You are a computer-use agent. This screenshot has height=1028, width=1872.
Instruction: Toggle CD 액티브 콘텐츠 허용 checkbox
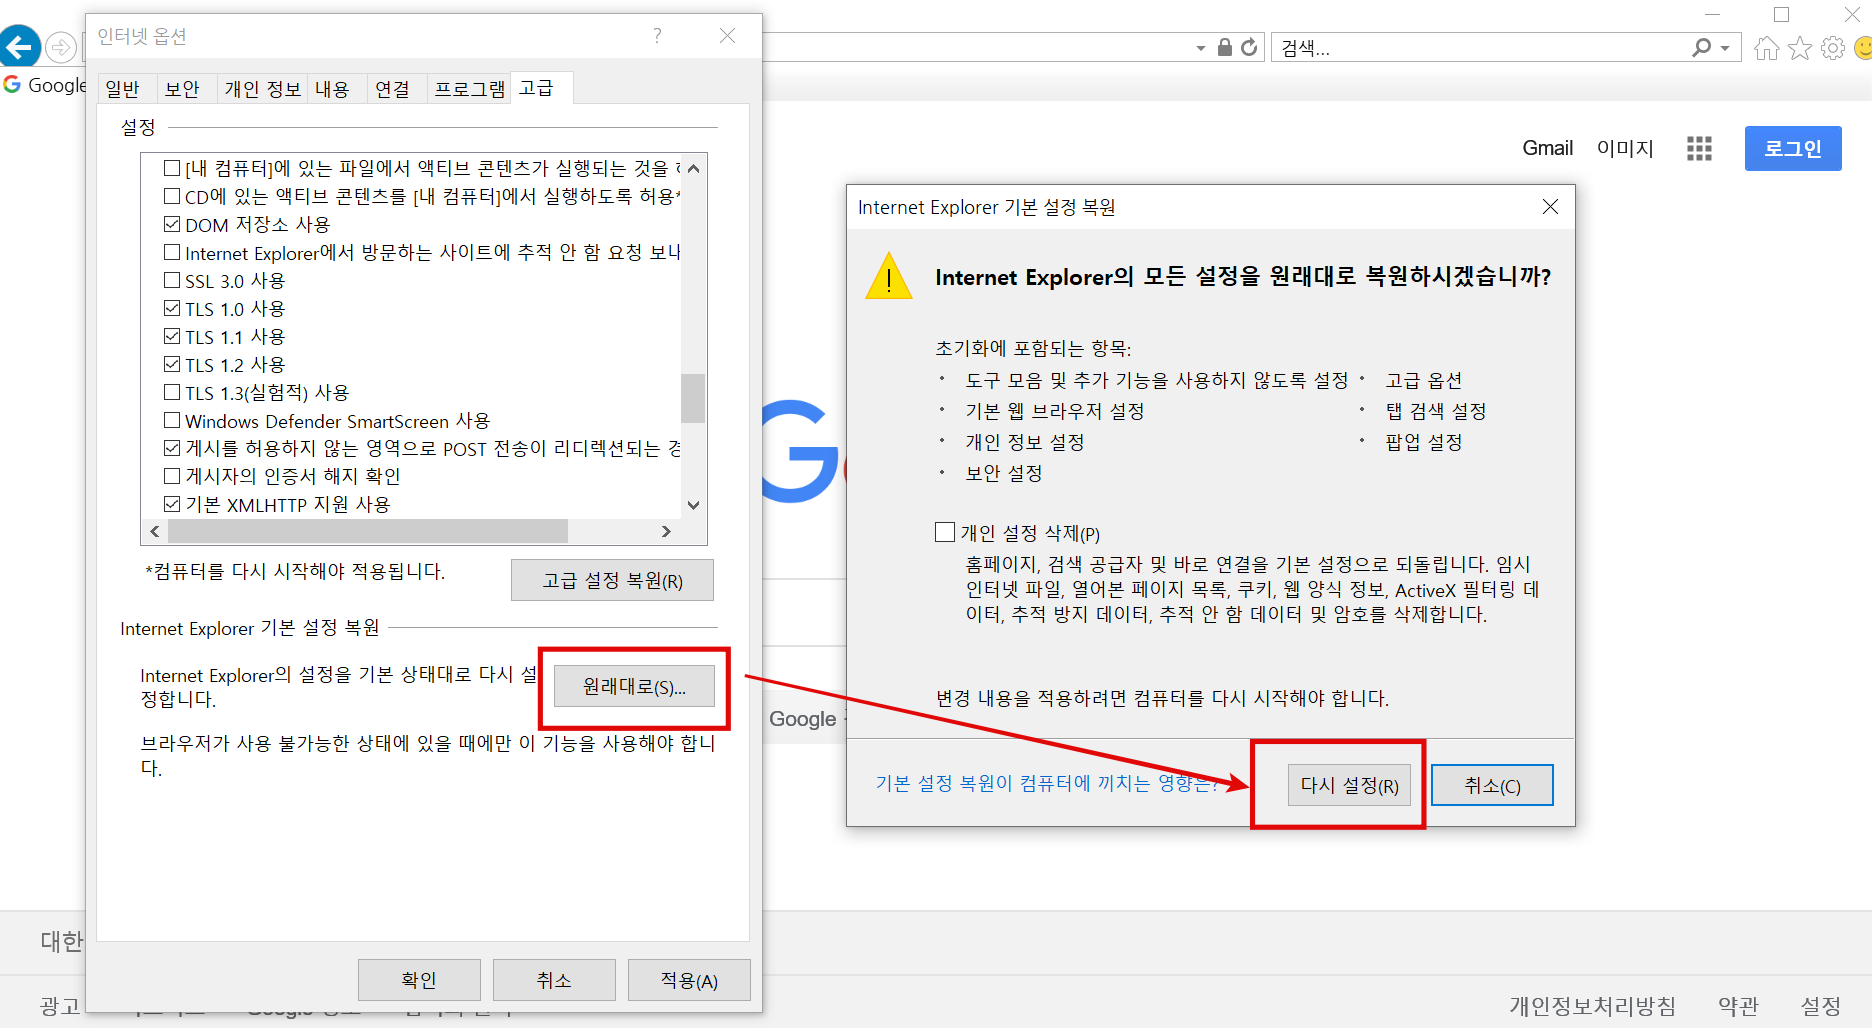(172, 196)
